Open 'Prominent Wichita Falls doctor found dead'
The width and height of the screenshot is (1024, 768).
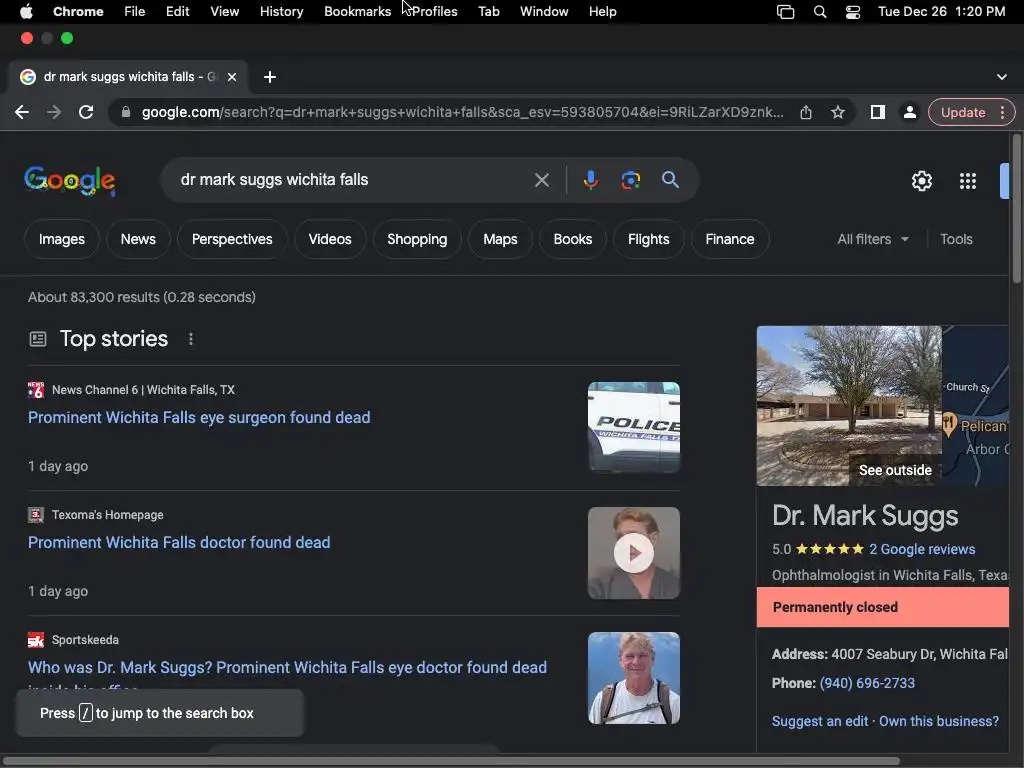point(179,543)
